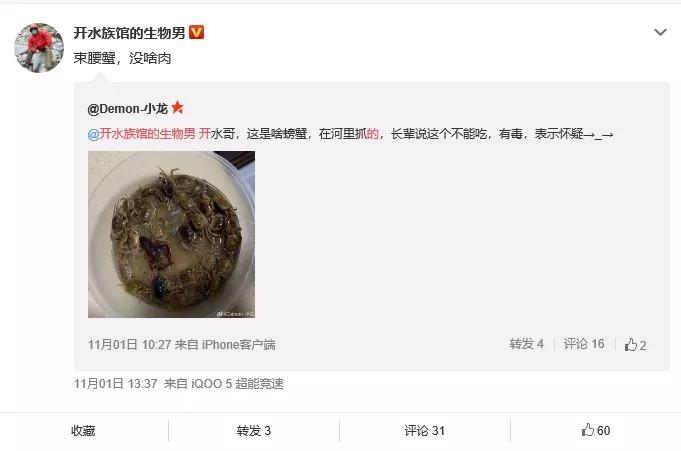
Task: Open the post options chevron dropdown
Action: pos(660,32)
